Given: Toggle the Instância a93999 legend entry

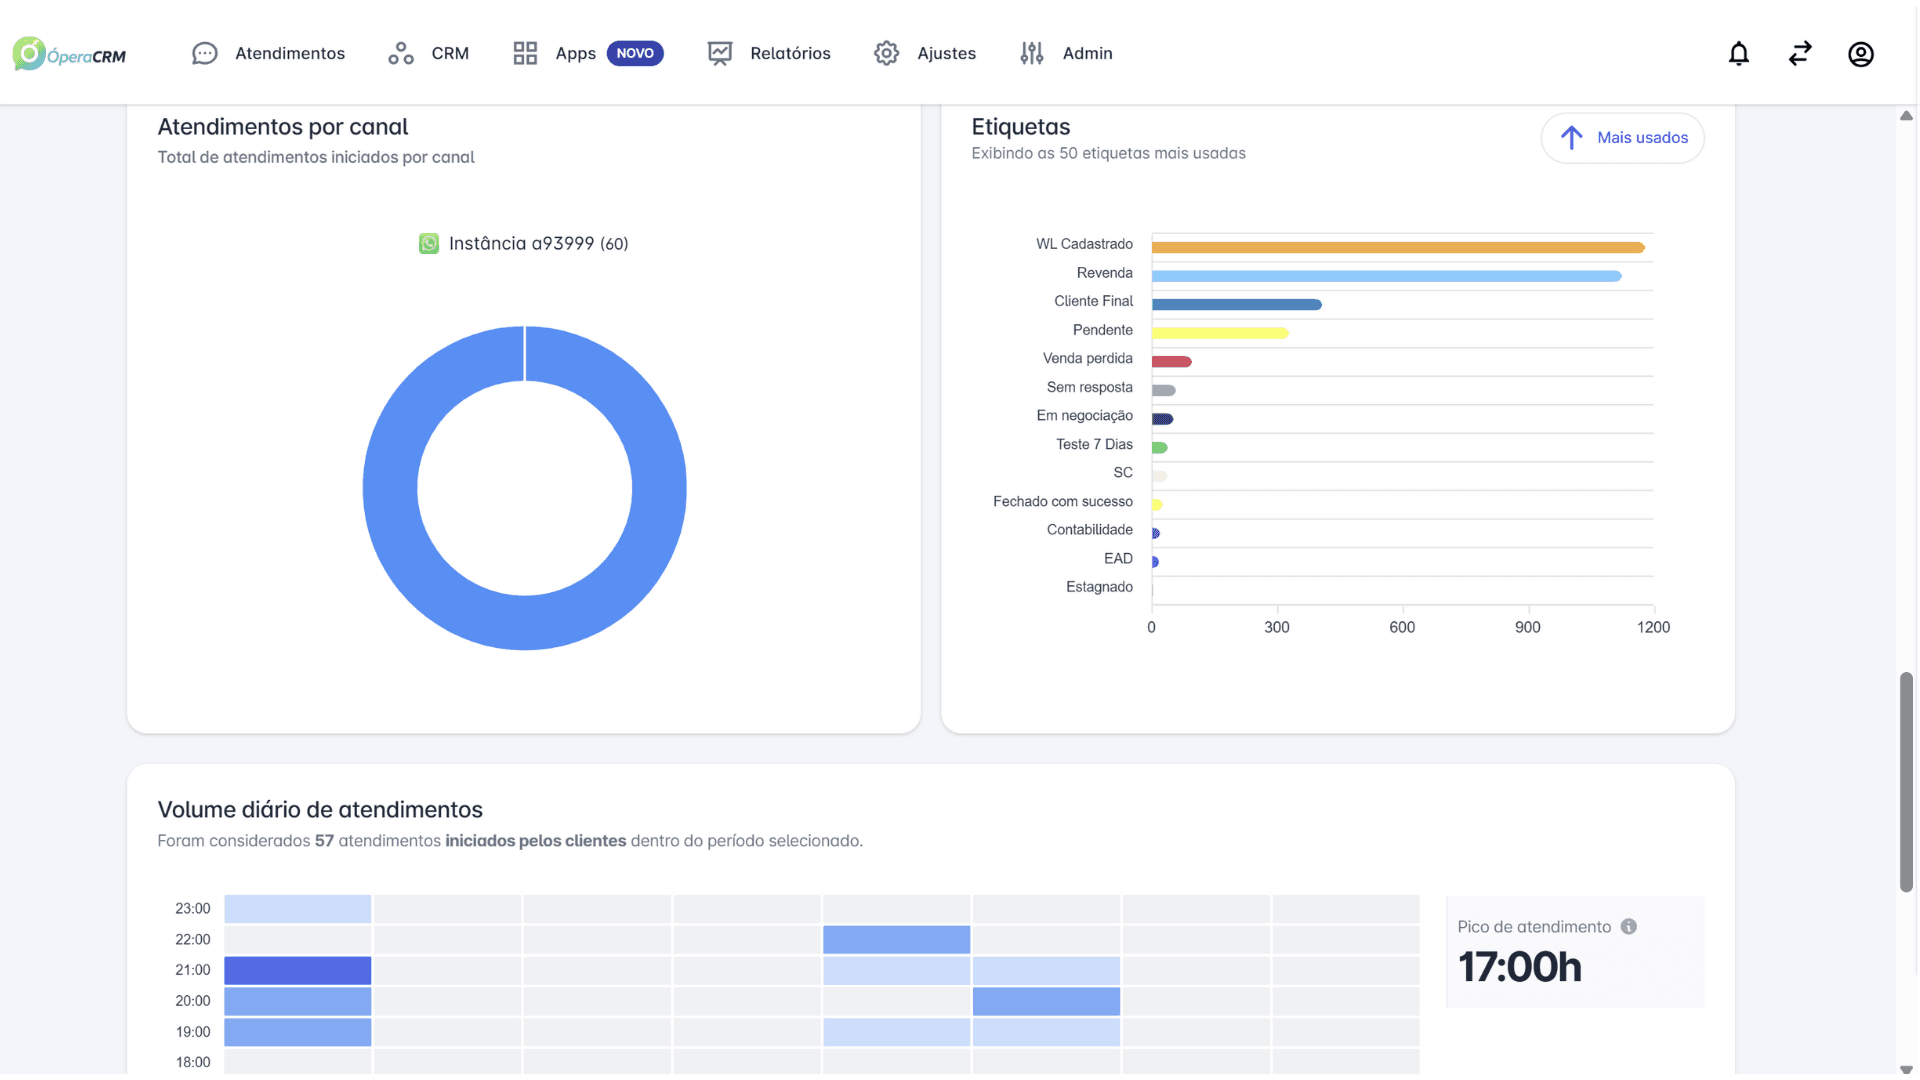Looking at the screenshot, I should point(524,244).
